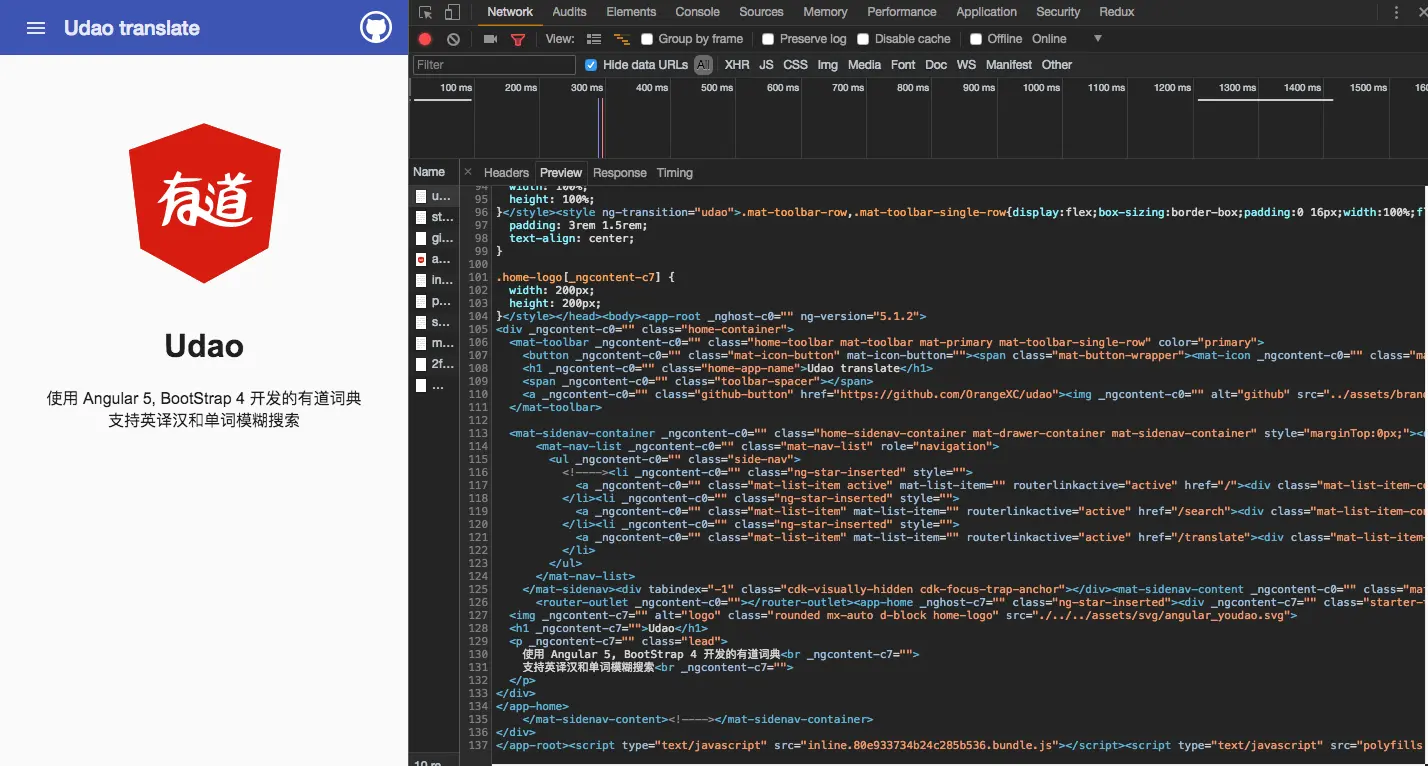The width and height of the screenshot is (1428, 766).
Task: Switch to the Response tab
Action: click(619, 173)
